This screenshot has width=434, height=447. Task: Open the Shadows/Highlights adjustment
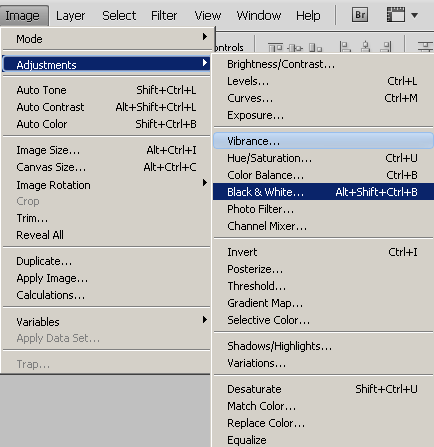(323, 346)
